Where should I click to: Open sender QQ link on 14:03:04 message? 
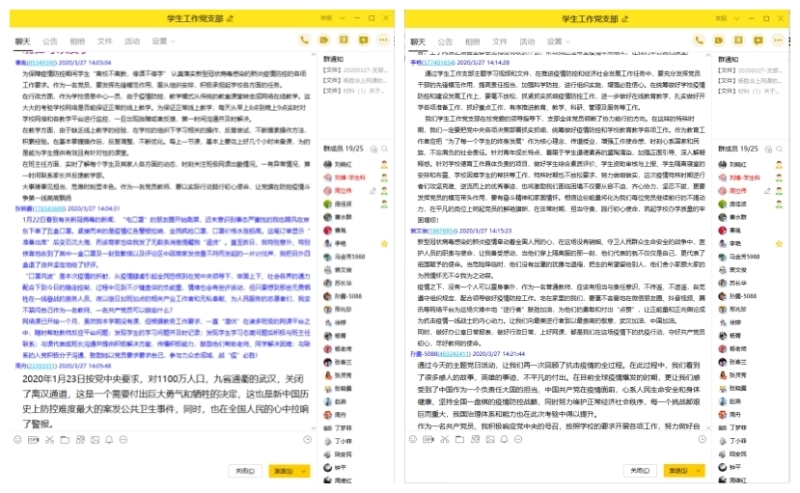pos(41,63)
